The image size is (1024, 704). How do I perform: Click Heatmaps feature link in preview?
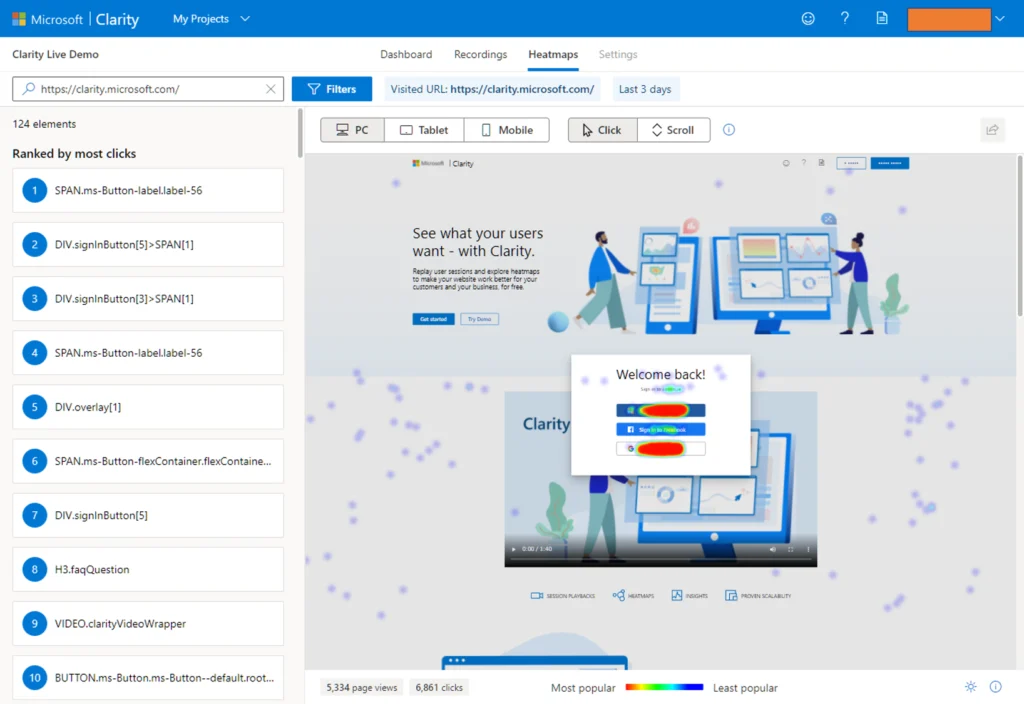pyautogui.click(x=633, y=596)
